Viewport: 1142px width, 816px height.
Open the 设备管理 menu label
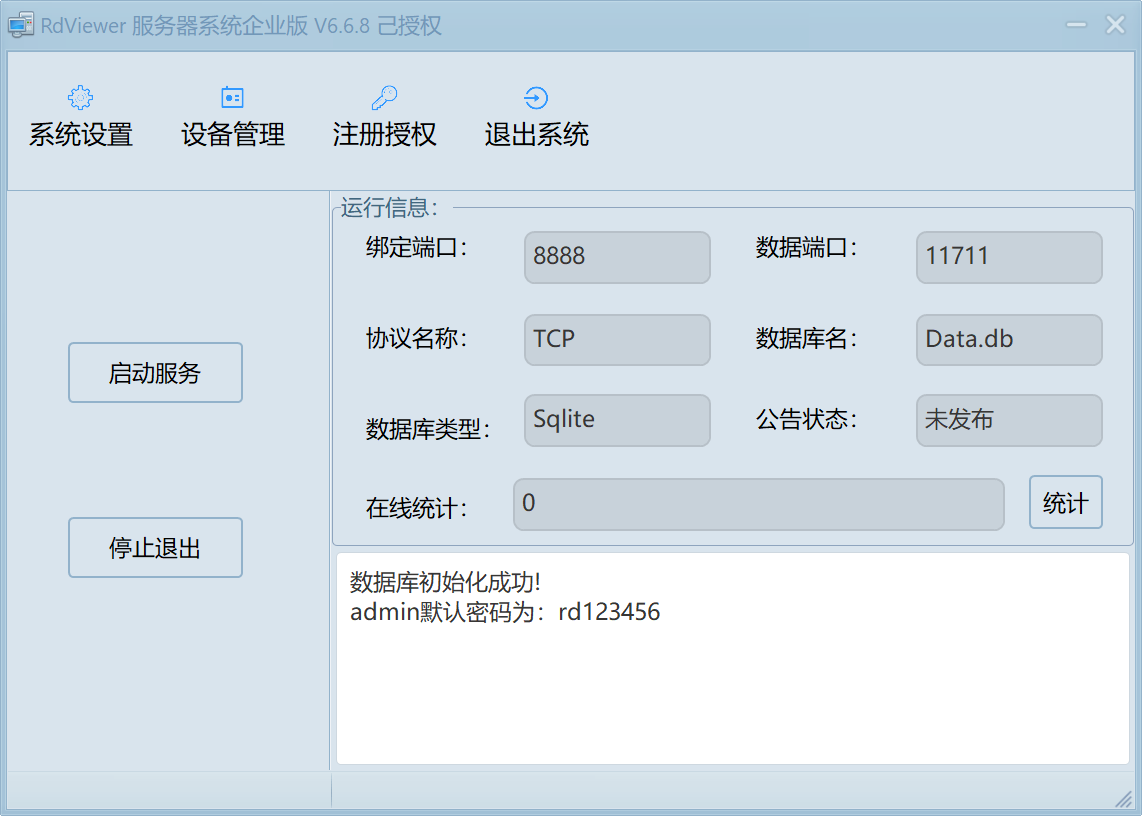coord(233,135)
